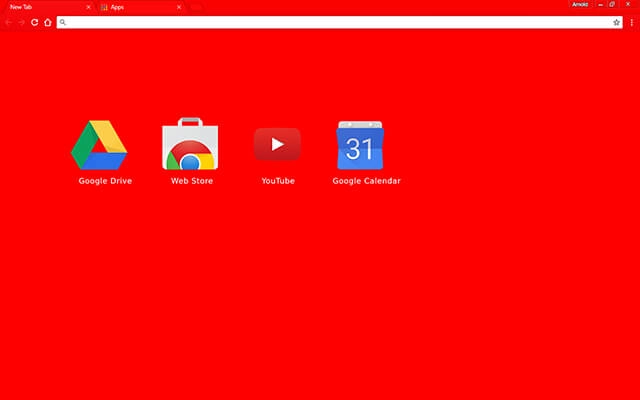Switch to the Apps tab
640x400 pixels.
[x=140, y=7]
